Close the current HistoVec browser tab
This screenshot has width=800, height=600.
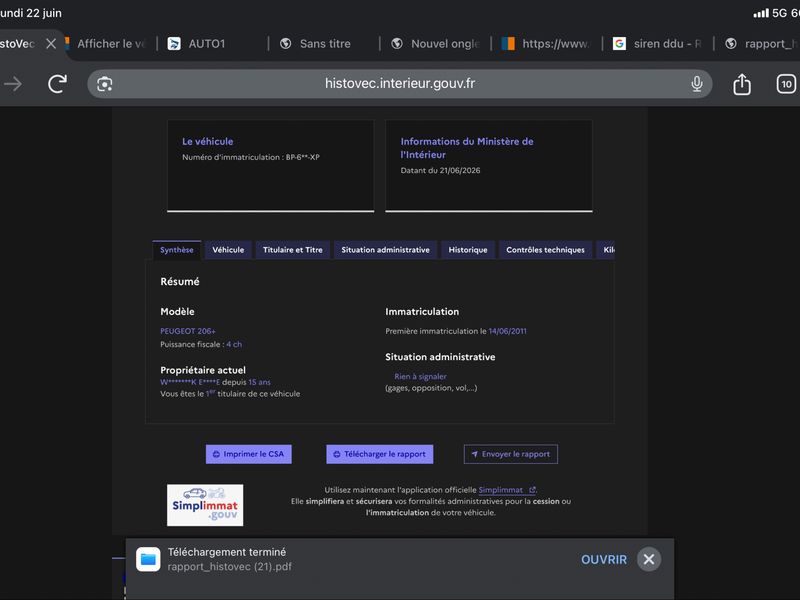[51, 44]
